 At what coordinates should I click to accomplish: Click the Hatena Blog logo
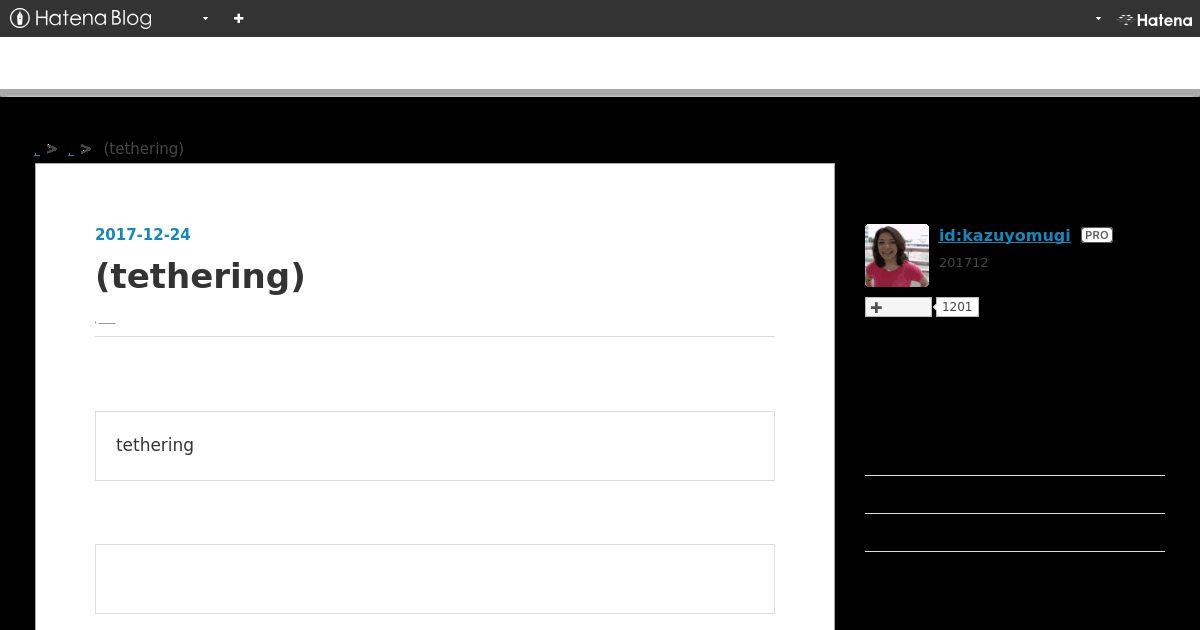tap(81, 18)
